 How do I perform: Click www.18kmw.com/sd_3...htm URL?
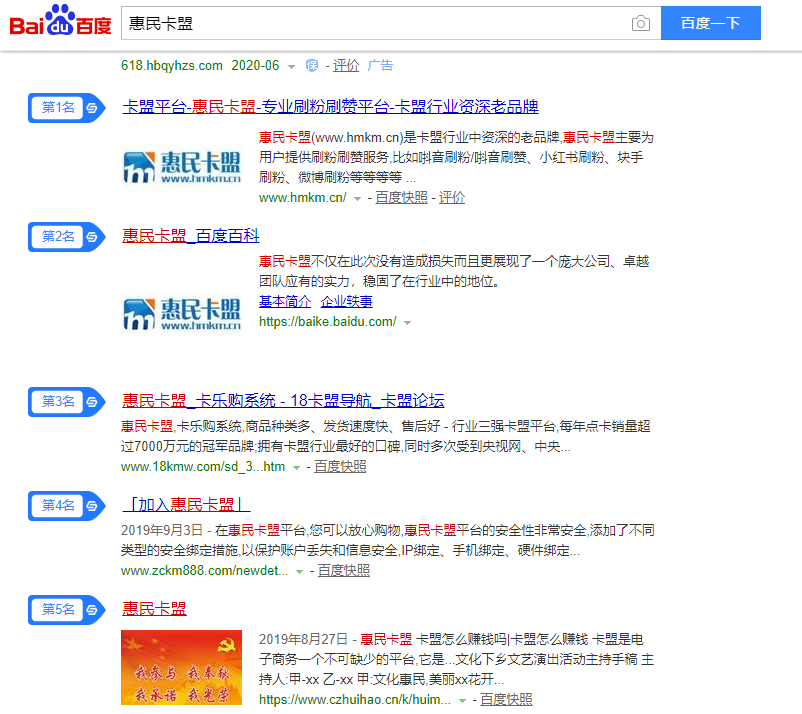click(203, 466)
